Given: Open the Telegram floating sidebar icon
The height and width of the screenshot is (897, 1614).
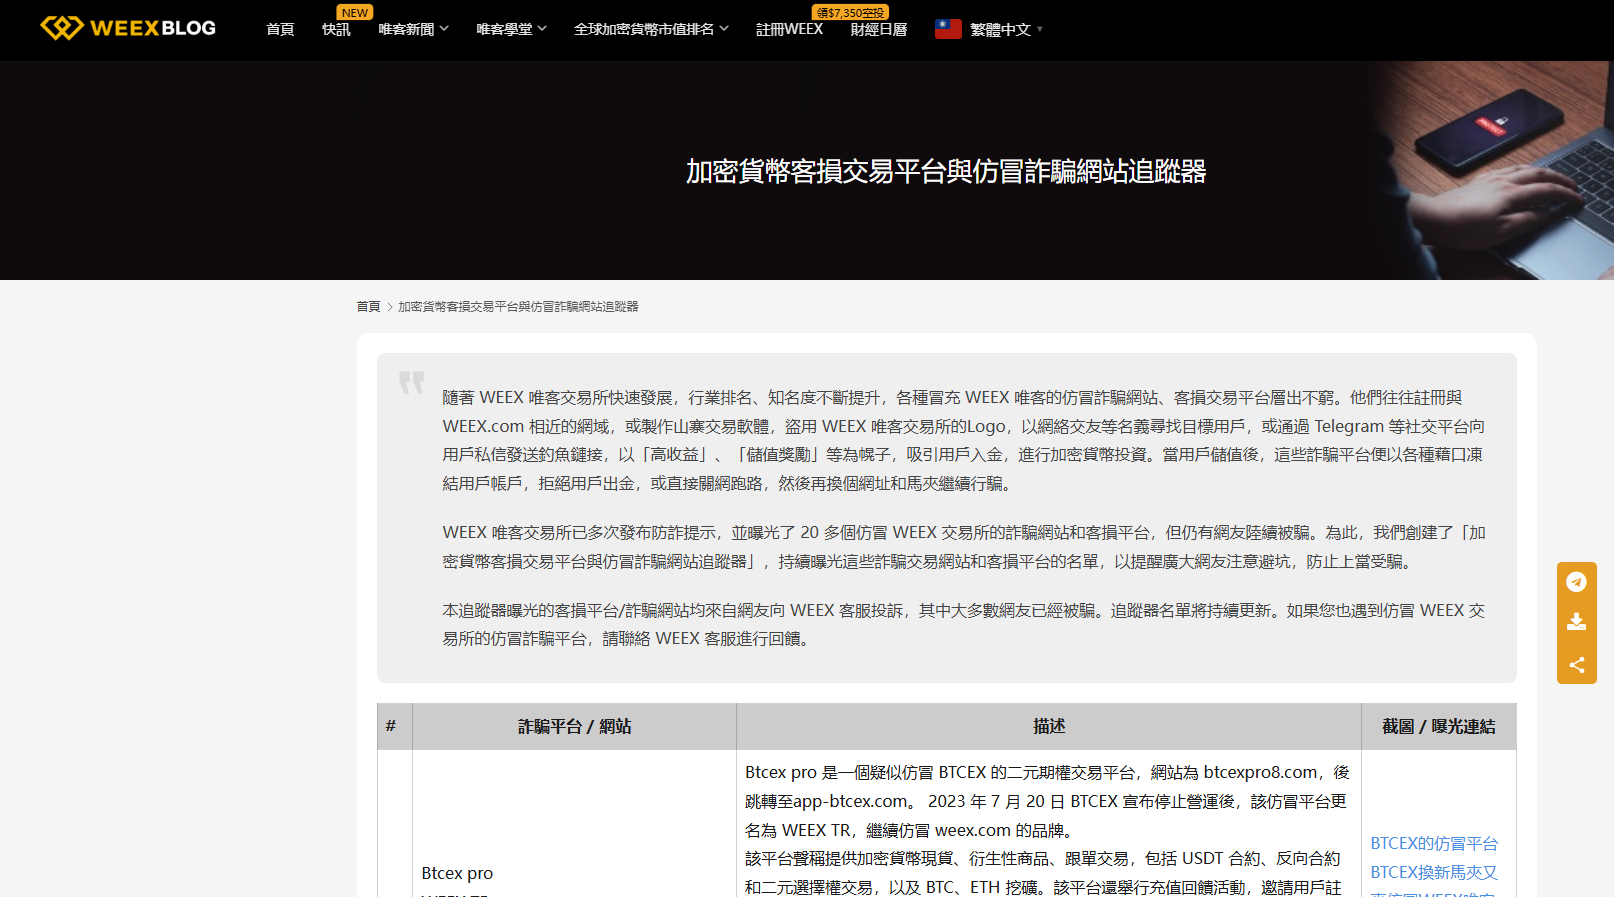Looking at the screenshot, I should point(1576,582).
